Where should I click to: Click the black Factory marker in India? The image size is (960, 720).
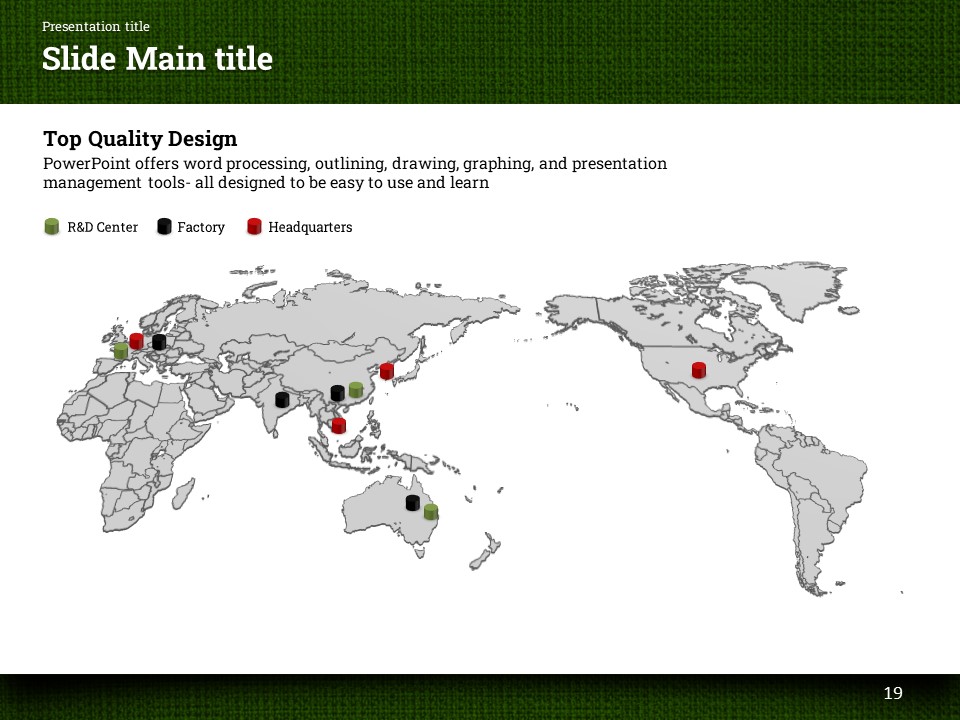coord(282,400)
